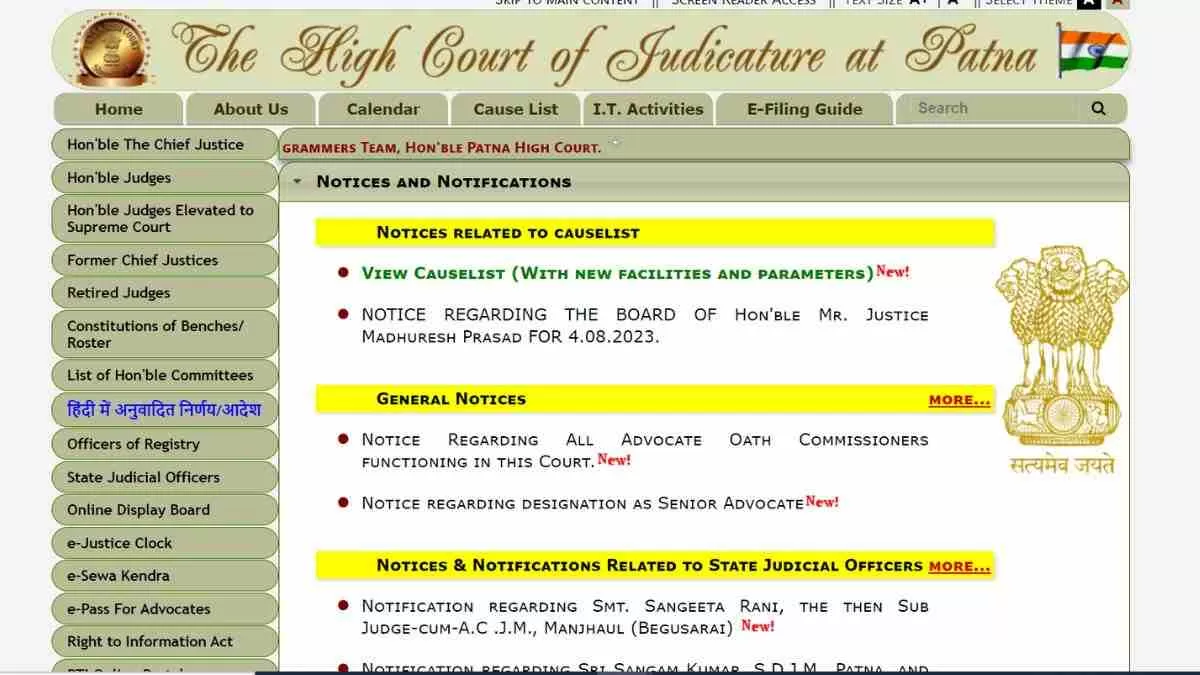
Task: Click the site title High Court of Judicature at Patna
Action: [604, 50]
